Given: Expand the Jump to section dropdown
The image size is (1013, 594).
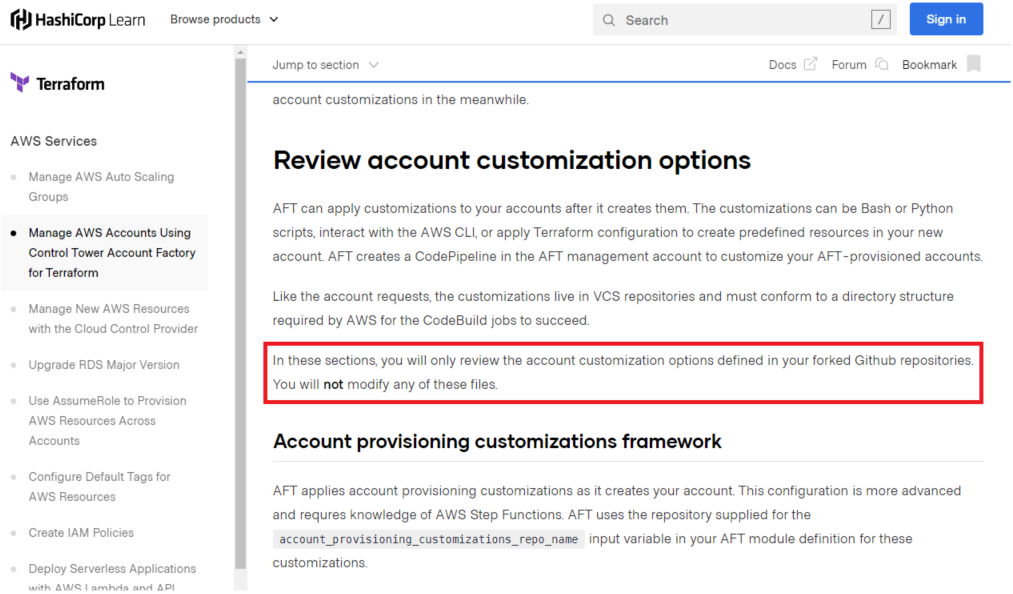Looking at the screenshot, I should (325, 65).
